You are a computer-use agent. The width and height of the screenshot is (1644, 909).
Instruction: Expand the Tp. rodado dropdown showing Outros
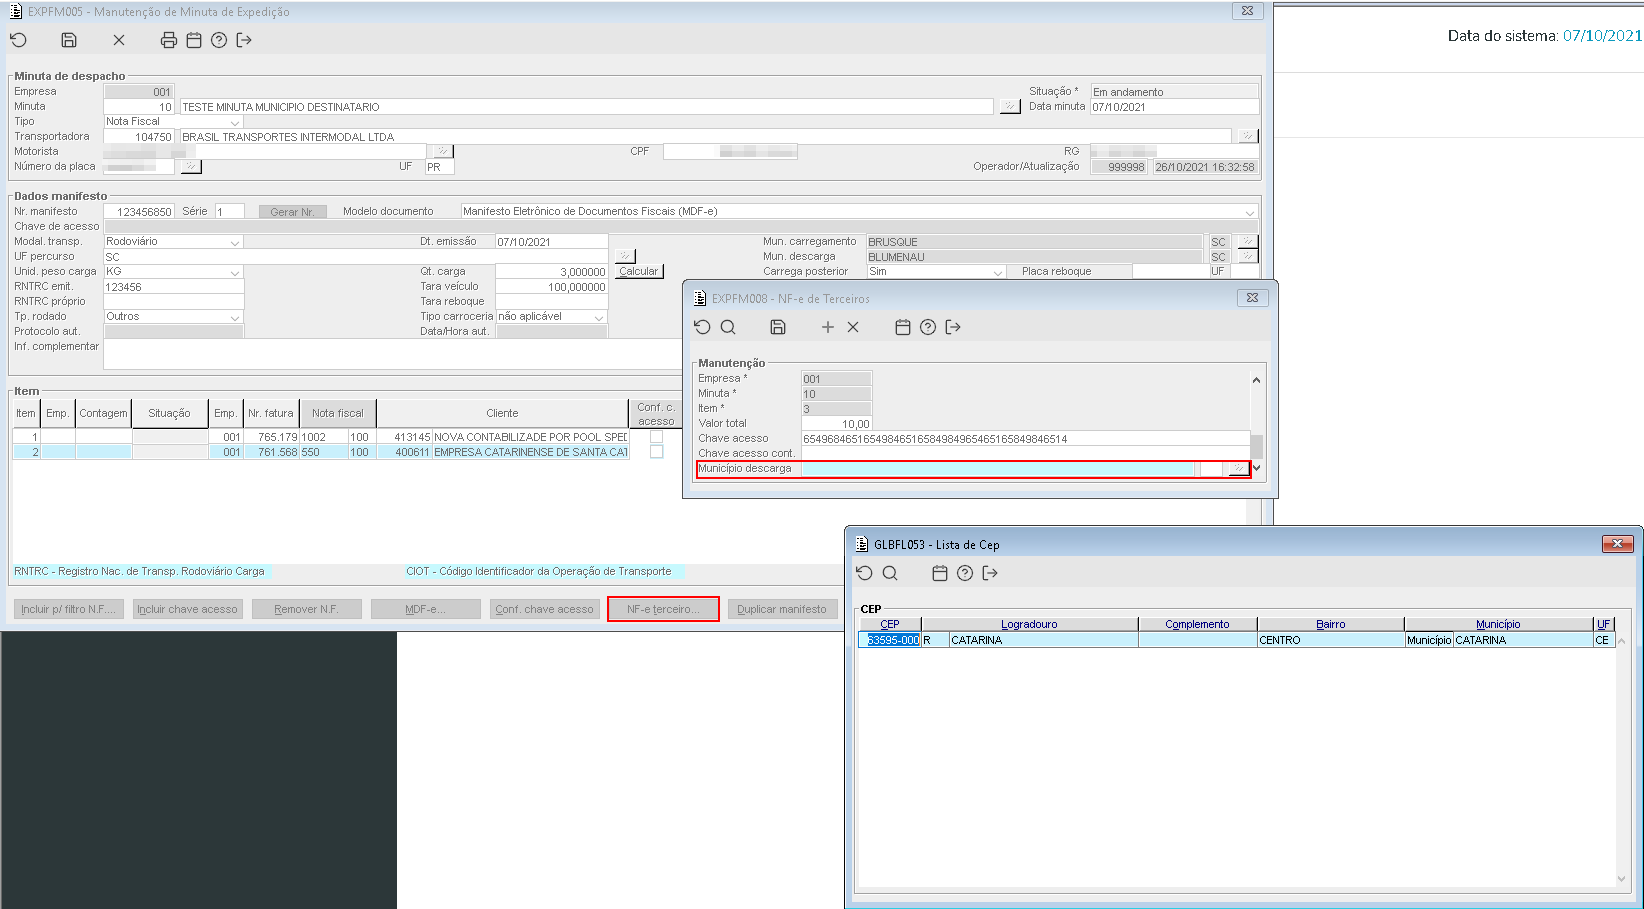235,317
